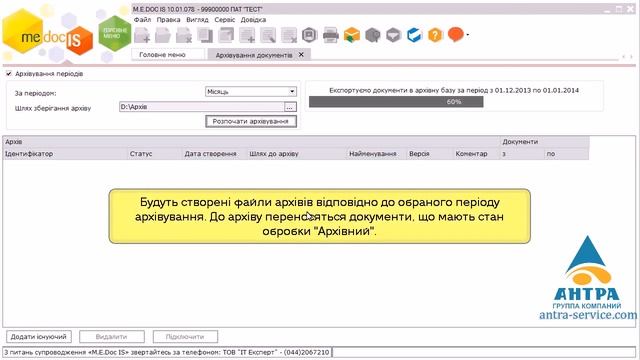Click the "по" column header
Screen dimensions: 640x360
[x=567, y=154]
